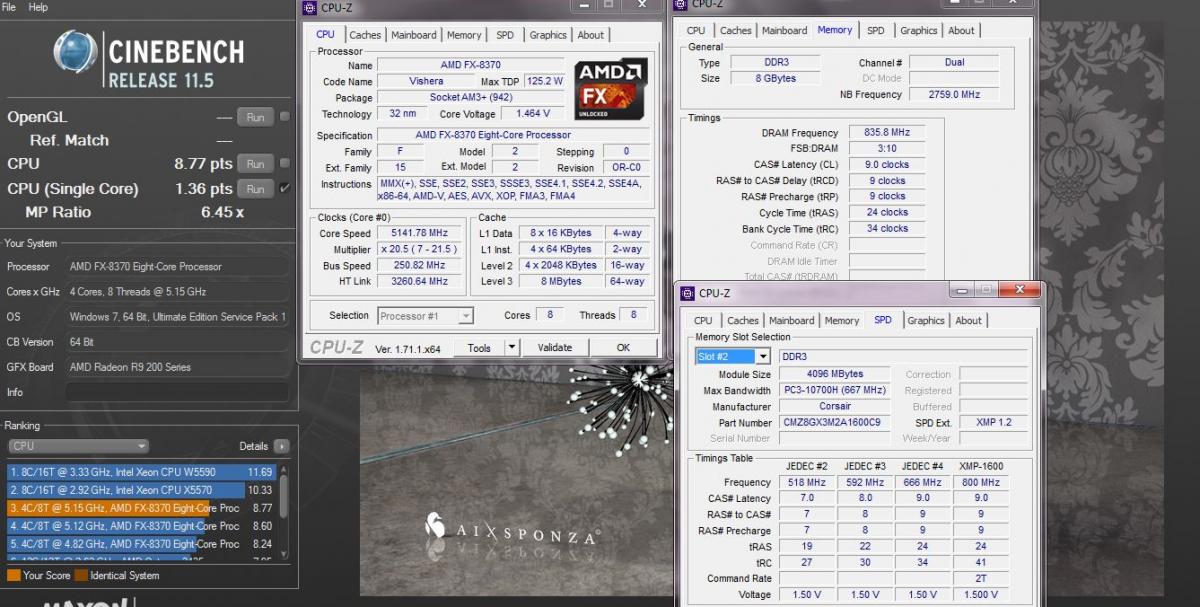Image resolution: width=1200 pixels, height=607 pixels.
Task: Select SPD tab in the Memory CPU-Z window
Action: coord(876,31)
